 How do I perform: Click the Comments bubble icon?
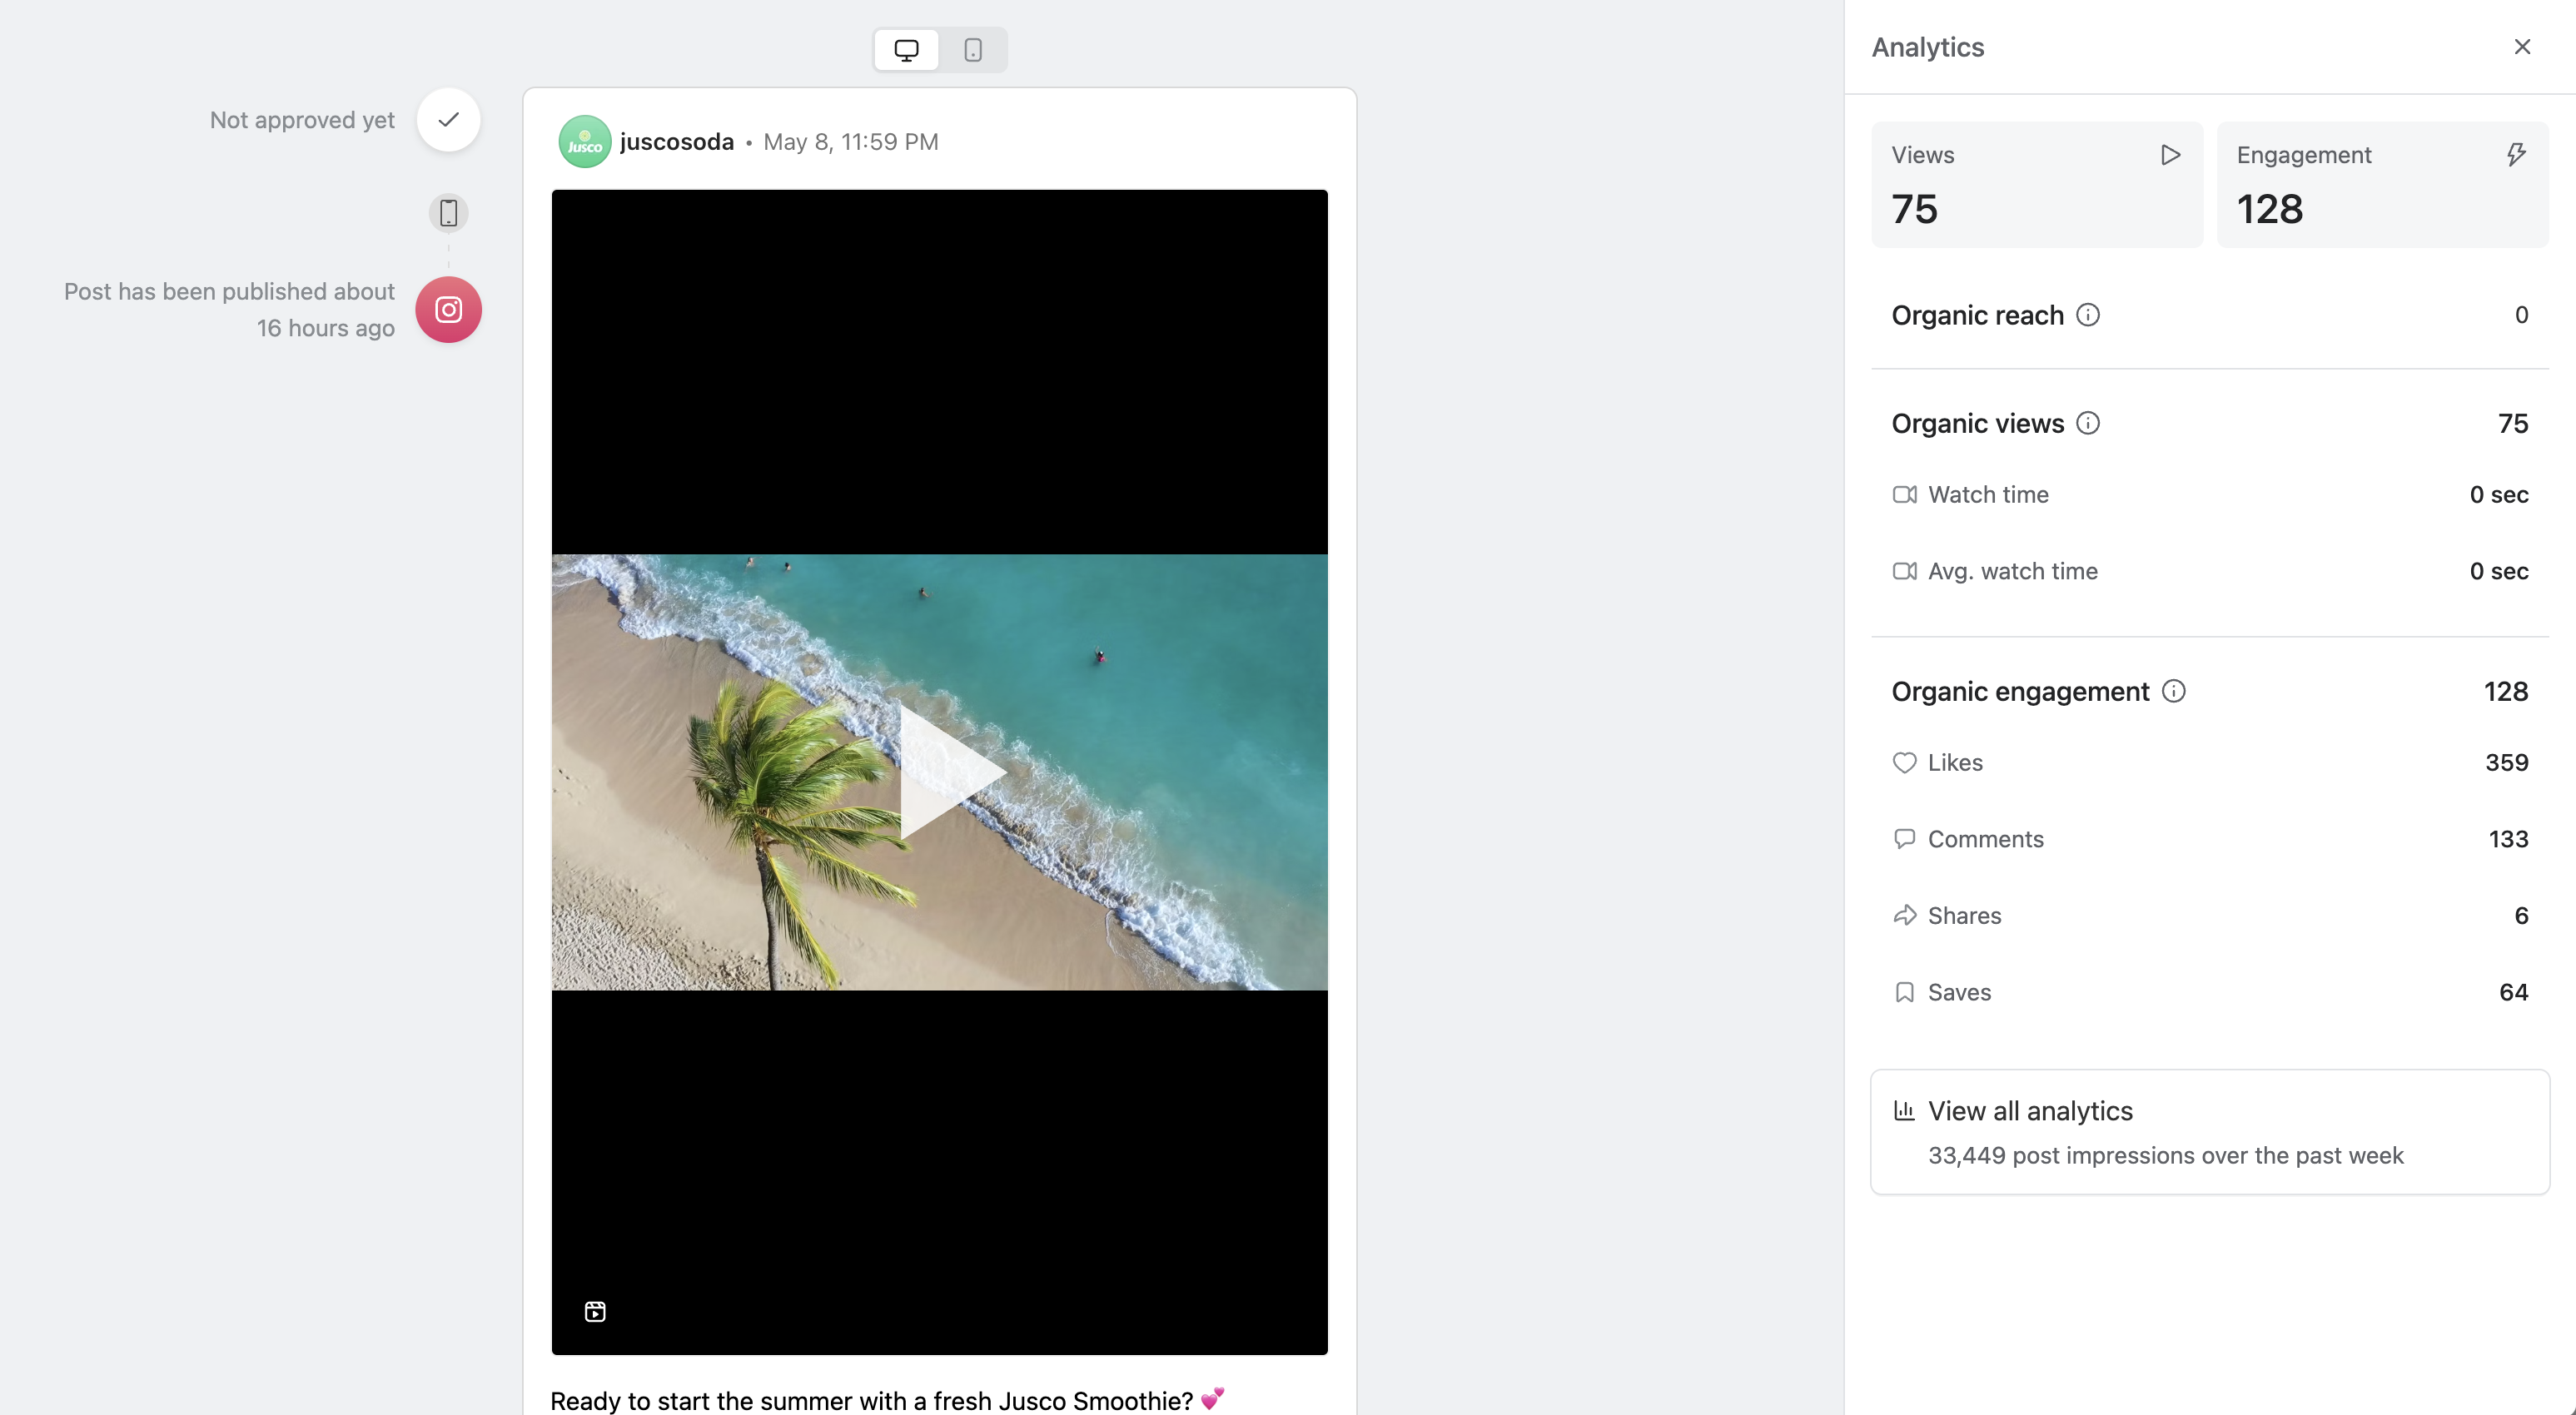click(1904, 839)
